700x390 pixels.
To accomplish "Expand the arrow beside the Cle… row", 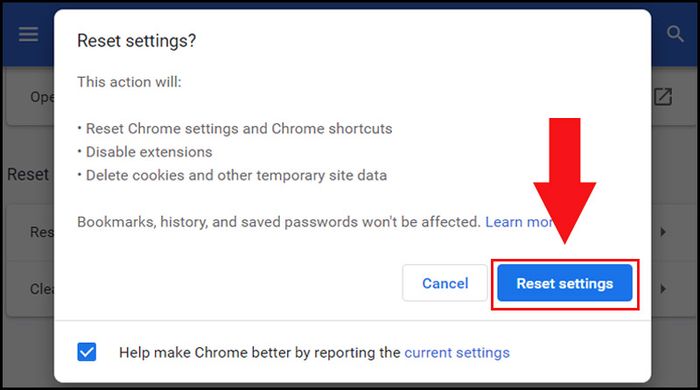I will point(663,289).
